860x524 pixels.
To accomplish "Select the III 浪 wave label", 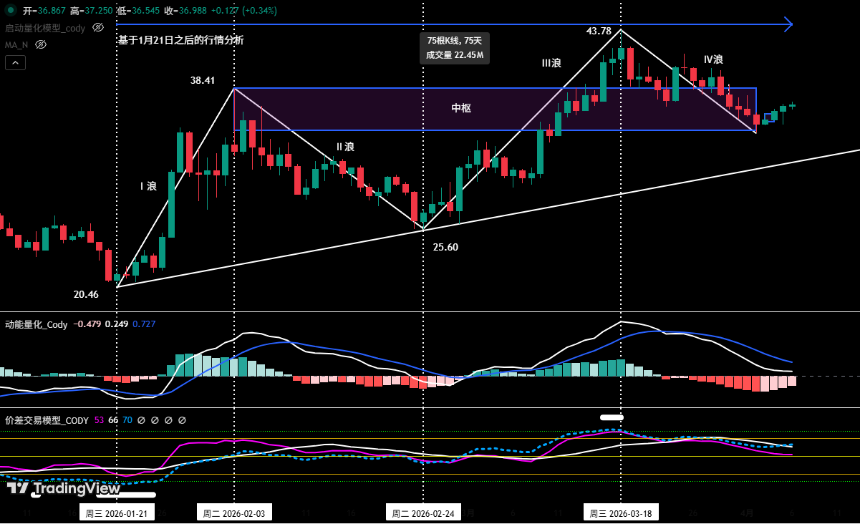I will pyautogui.click(x=551, y=63).
